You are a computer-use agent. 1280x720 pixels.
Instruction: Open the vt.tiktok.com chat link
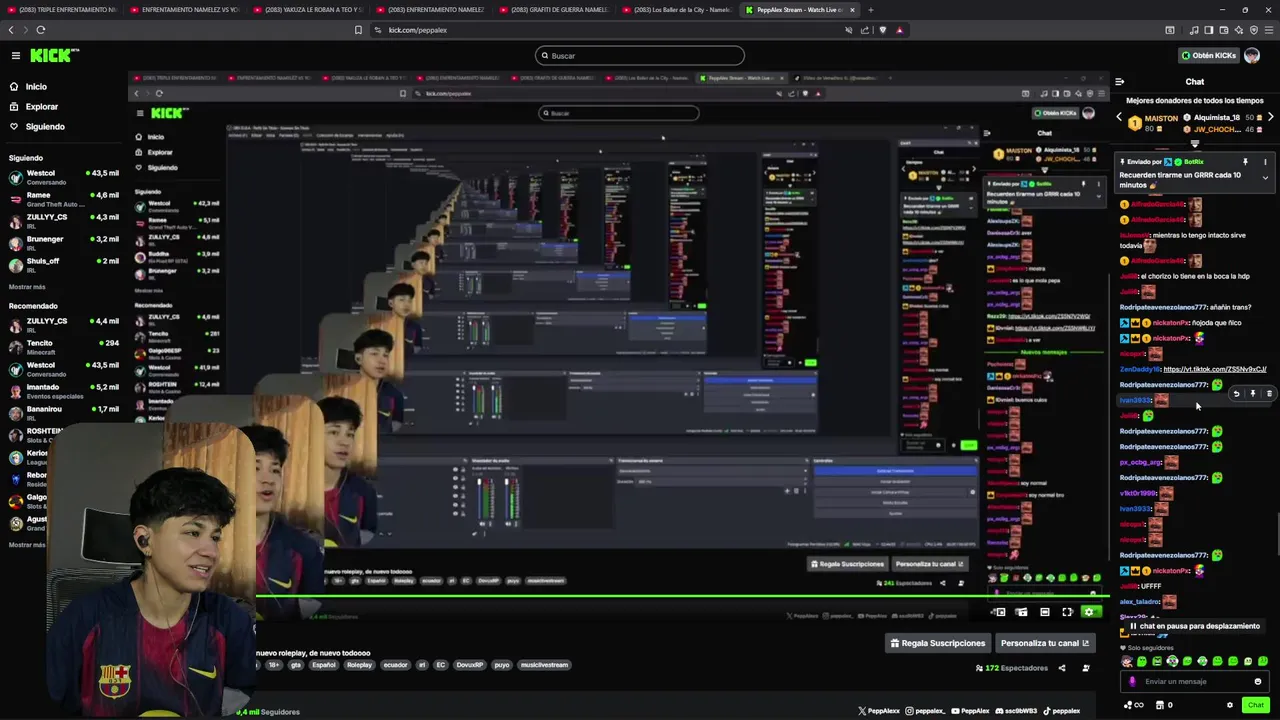coord(1215,369)
